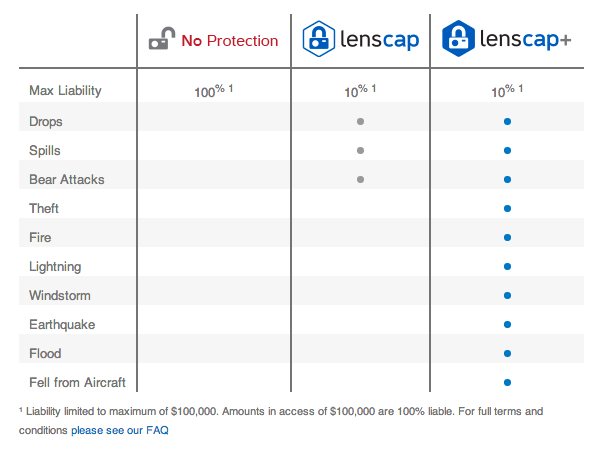The height and width of the screenshot is (454, 597).
Task: Click the blue dot for Flood under lenscap+
Action: click(507, 353)
